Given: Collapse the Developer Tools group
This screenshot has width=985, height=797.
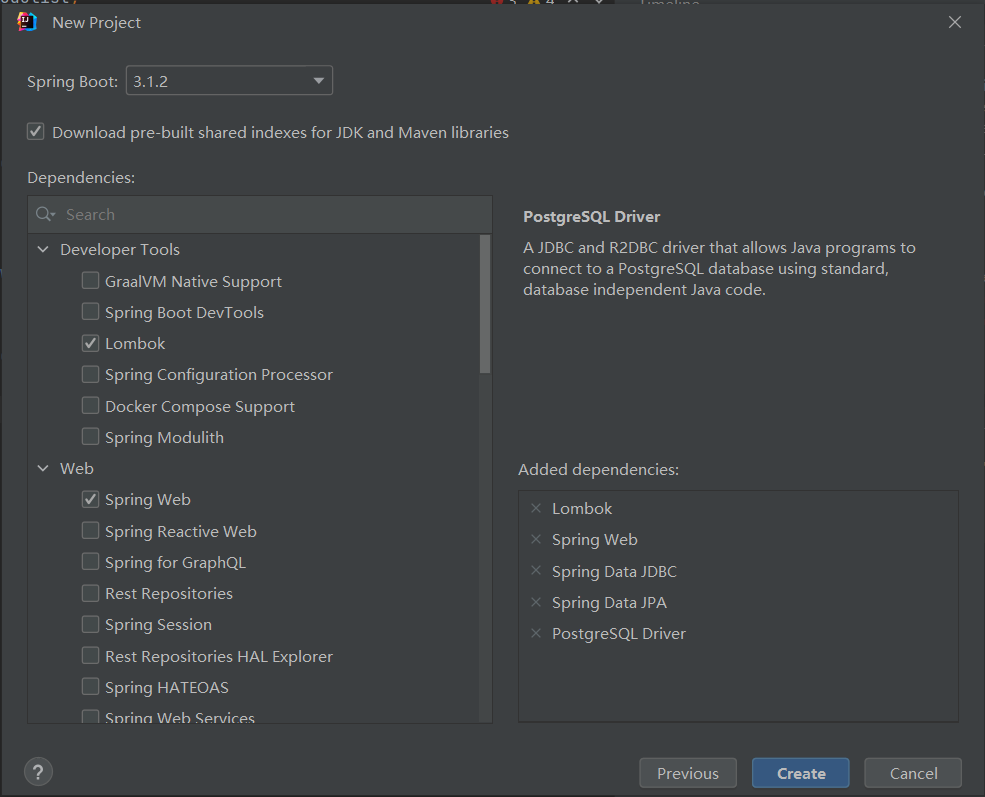Looking at the screenshot, I should [x=43, y=249].
